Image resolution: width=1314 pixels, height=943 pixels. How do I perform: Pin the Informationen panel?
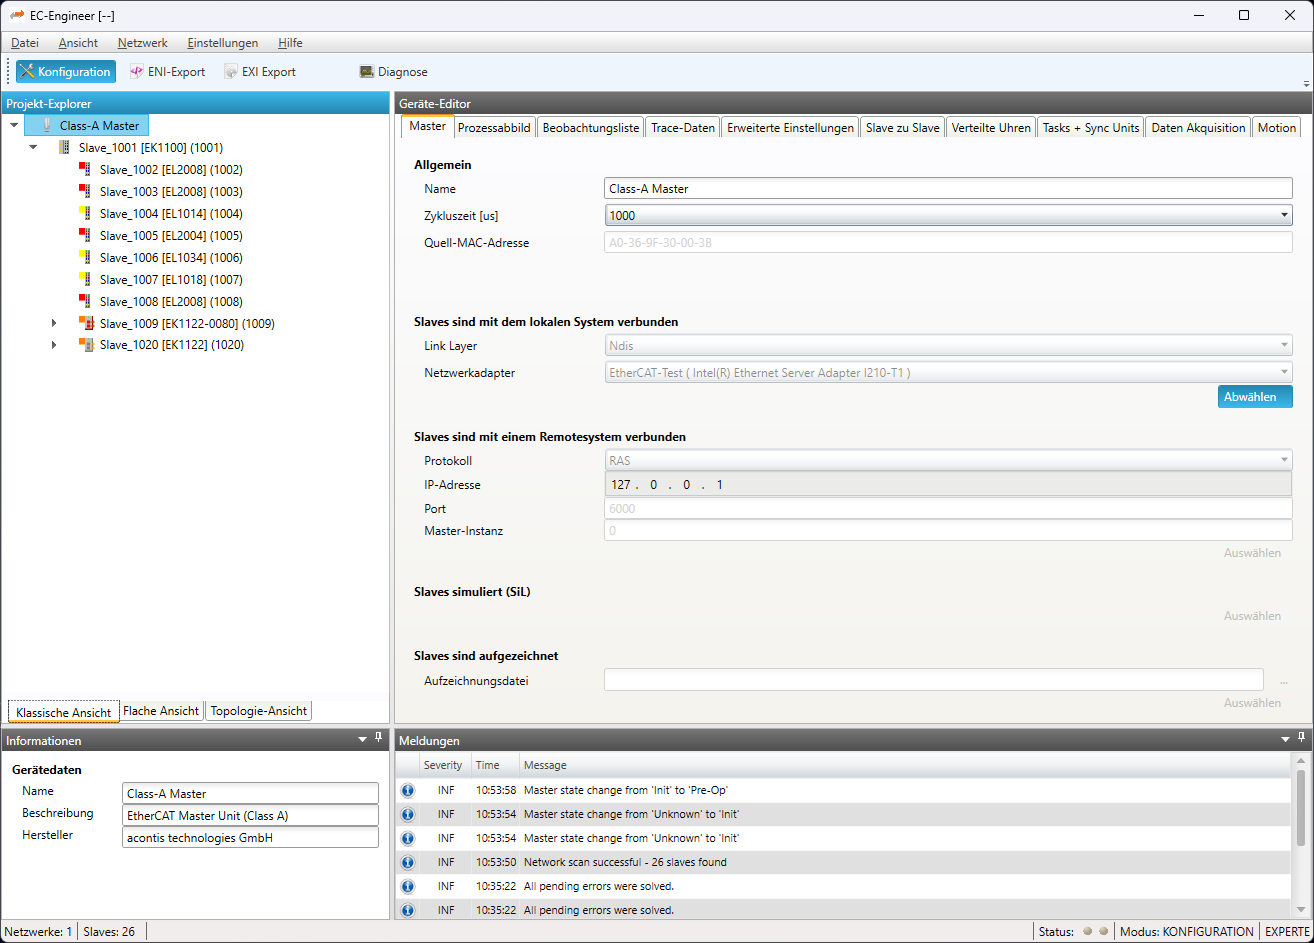tap(378, 738)
